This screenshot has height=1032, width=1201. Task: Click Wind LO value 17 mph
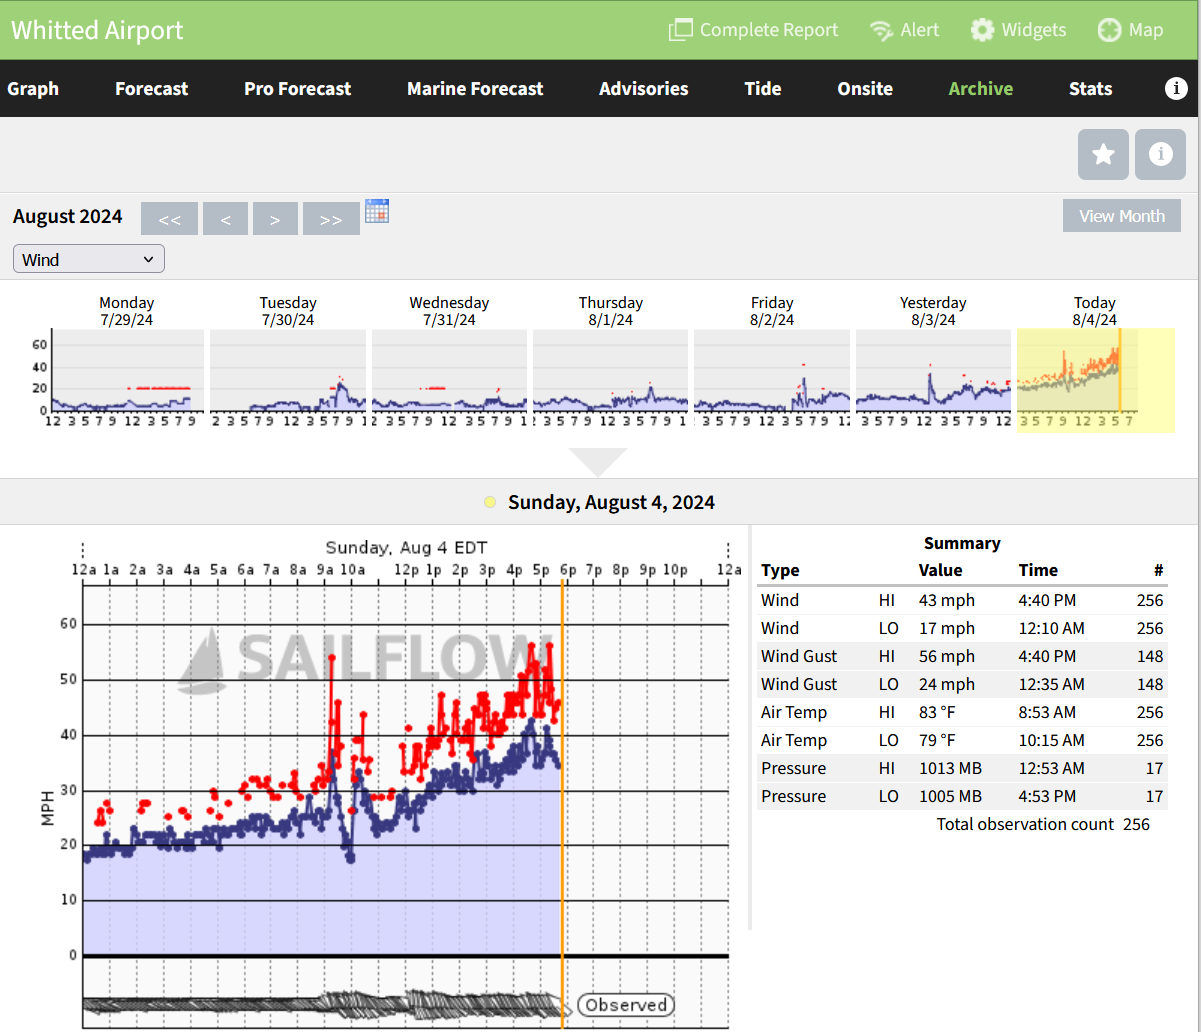click(x=945, y=628)
